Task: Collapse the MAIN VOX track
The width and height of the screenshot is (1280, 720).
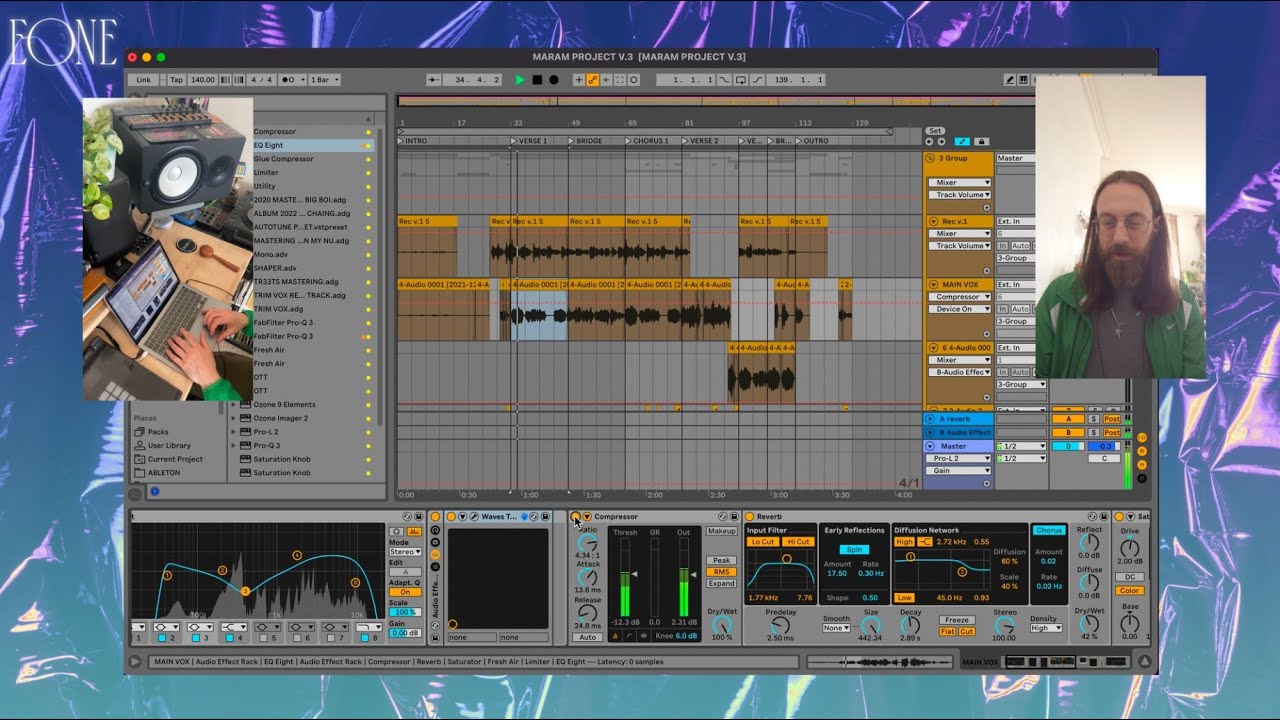Action: pyautogui.click(x=934, y=285)
